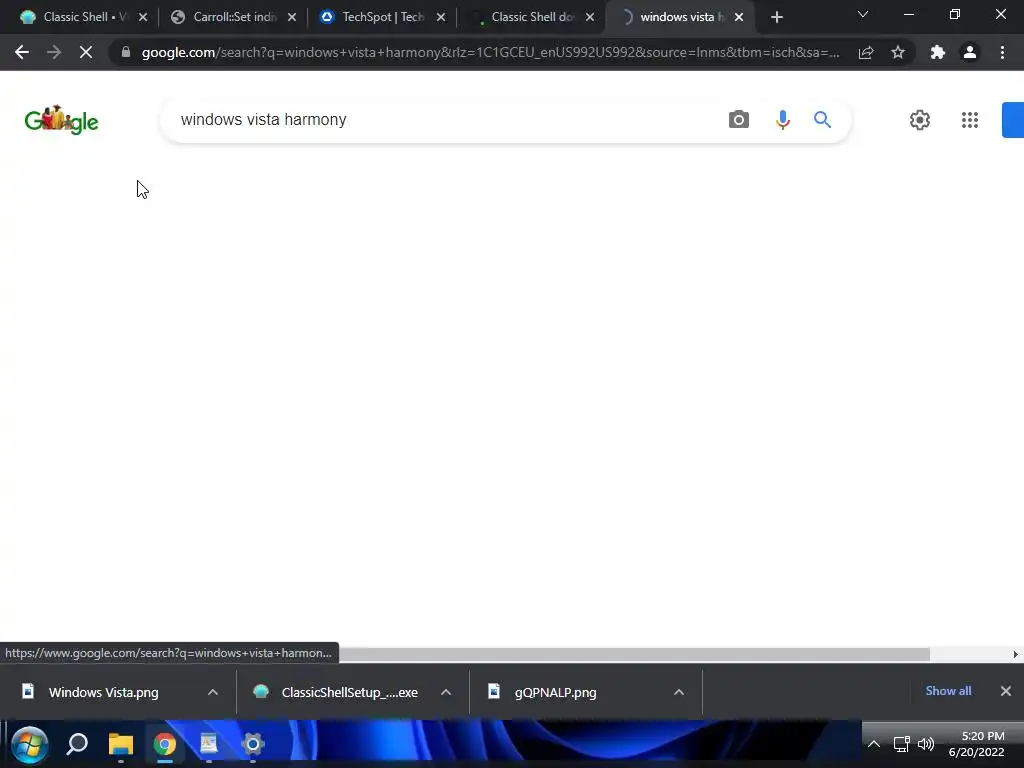Viewport: 1024px width, 768px height.
Task: Open volume tray icon
Action: click(926, 744)
